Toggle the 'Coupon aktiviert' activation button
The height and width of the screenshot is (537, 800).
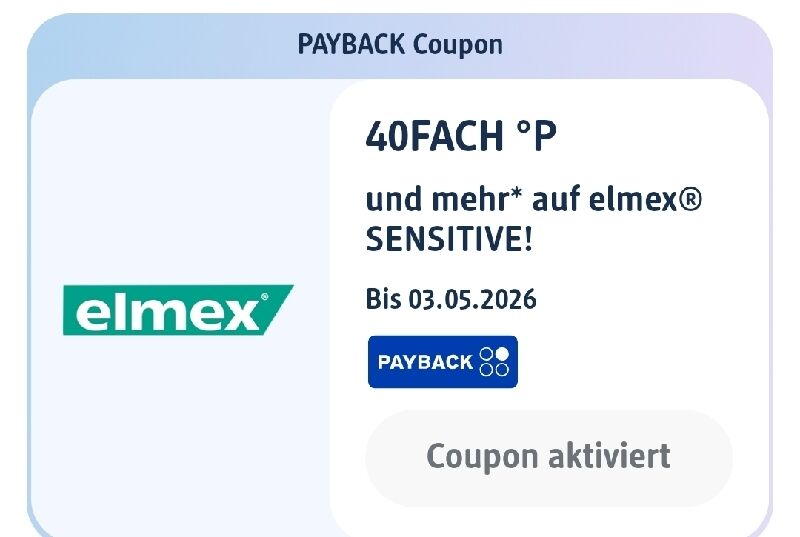tap(548, 456)
